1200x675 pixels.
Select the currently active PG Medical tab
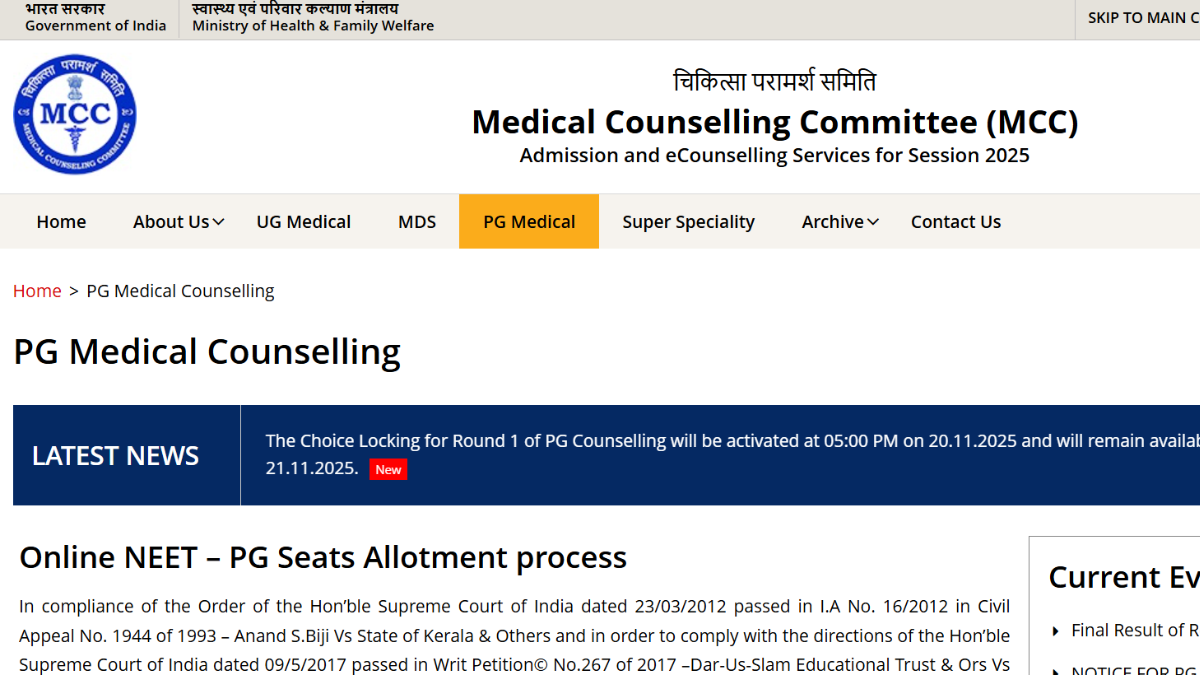[x=529, y=221]
